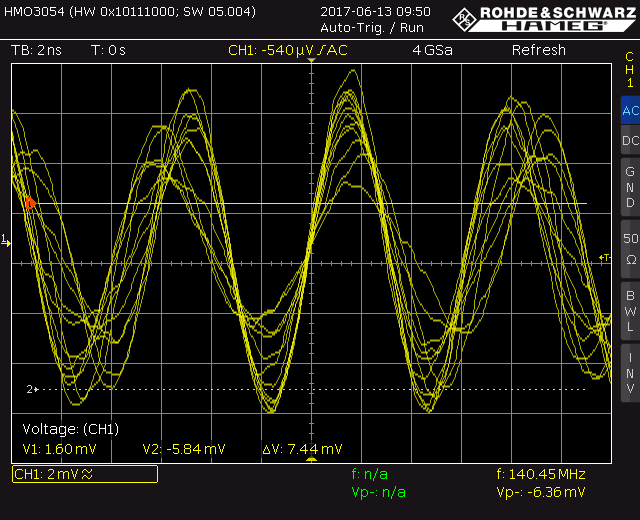Switch to DC coupling softkey
640x520 pixels.
point(630,142)
